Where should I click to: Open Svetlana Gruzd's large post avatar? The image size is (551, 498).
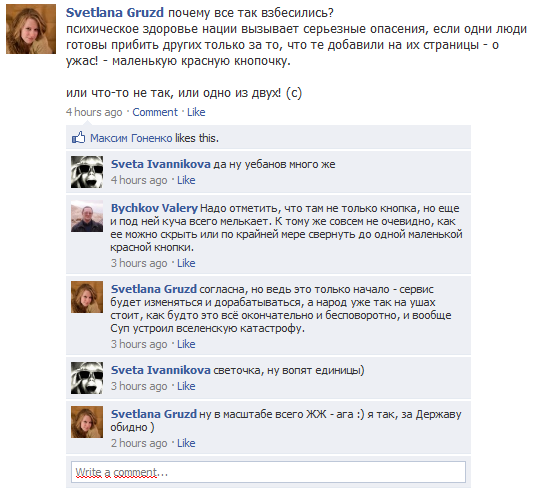[x=31, y=29]
